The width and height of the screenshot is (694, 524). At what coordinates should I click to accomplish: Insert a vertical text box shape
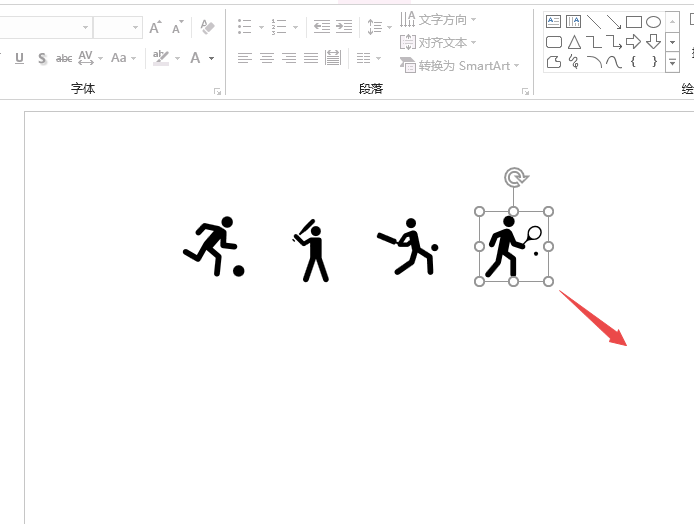pyautogui.click(x=573, y=21)
